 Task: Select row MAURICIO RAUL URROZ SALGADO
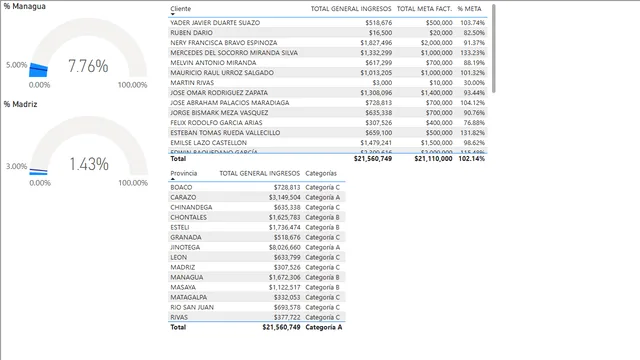(327, 73)
